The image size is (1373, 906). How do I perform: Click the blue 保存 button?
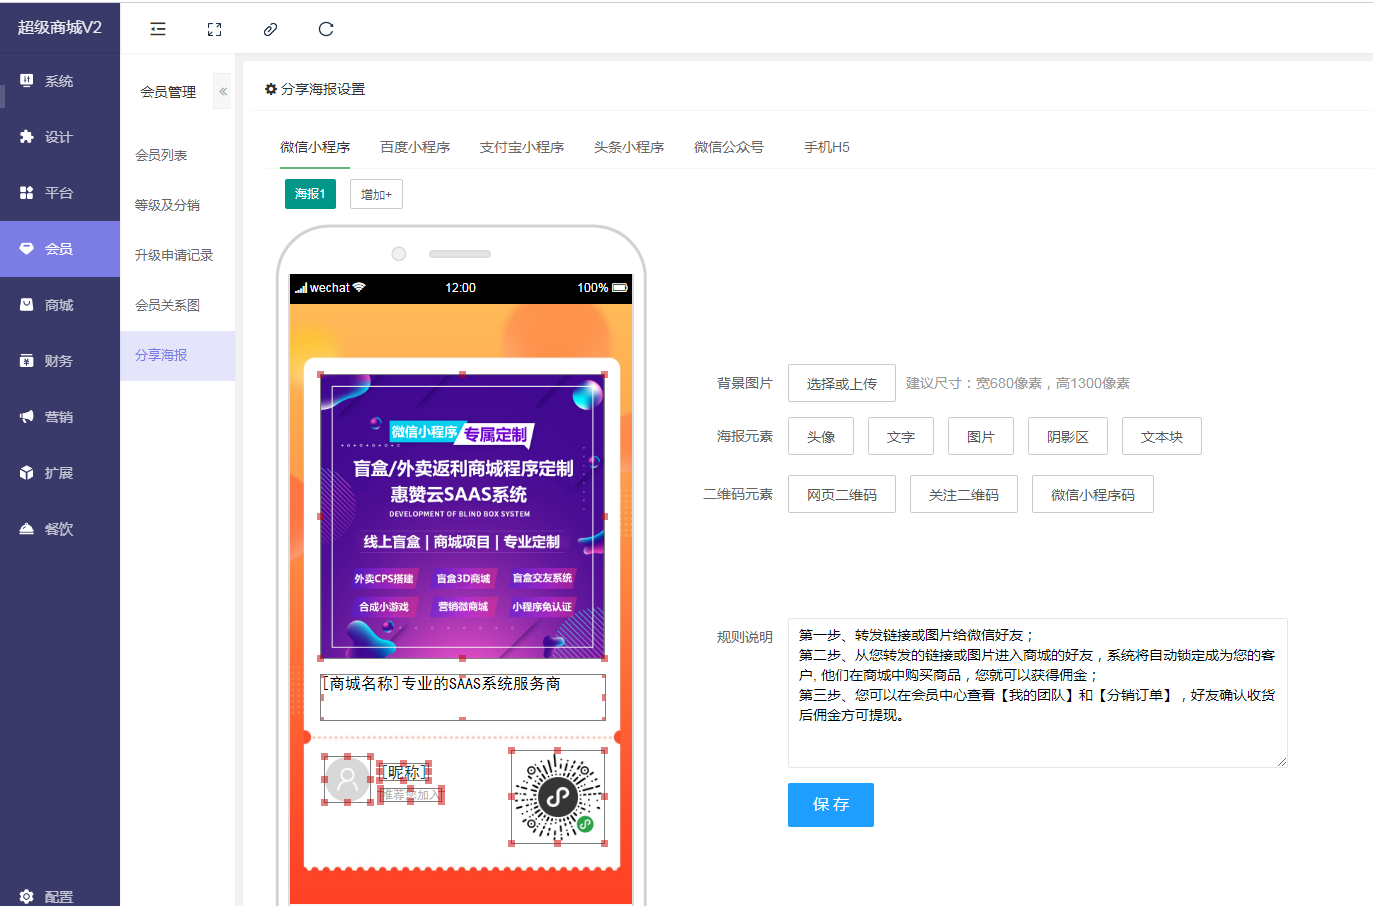pyautogui.click(x=831, y=805)
